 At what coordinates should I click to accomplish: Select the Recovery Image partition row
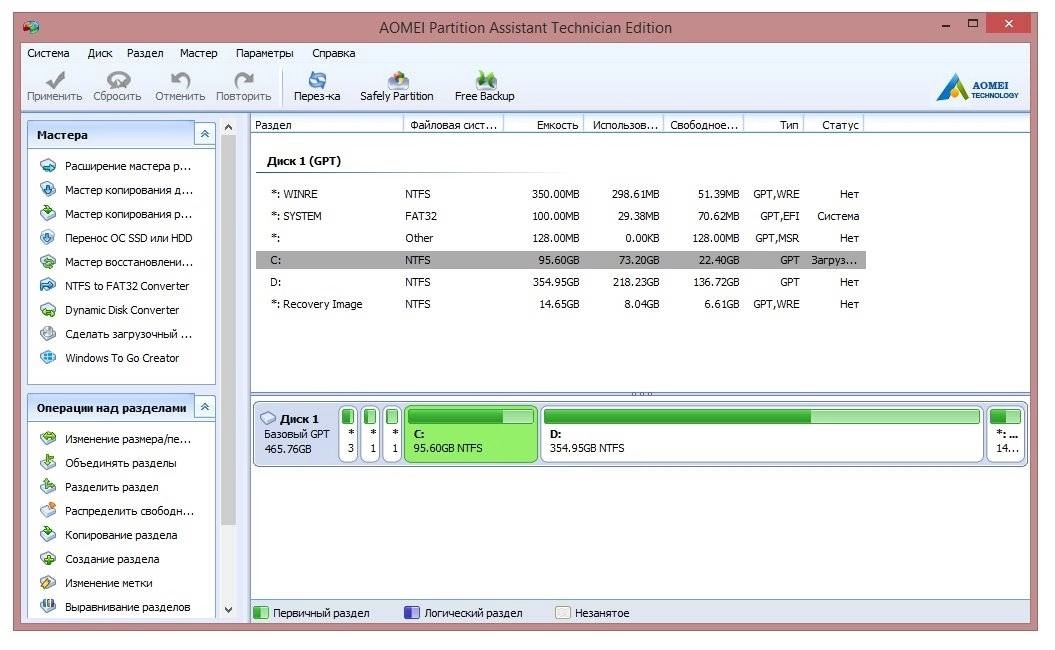560,304
